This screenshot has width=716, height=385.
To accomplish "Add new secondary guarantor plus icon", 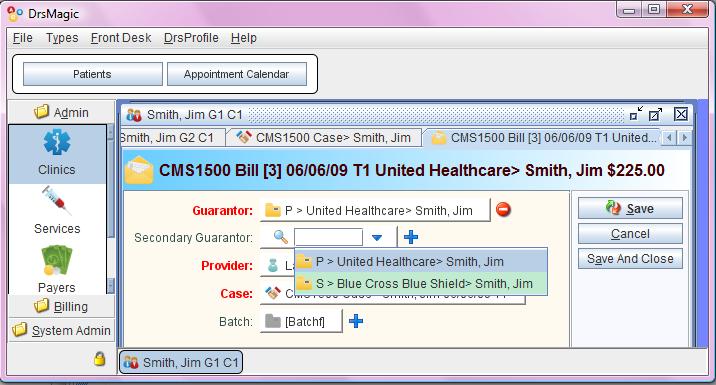I will coord(411,237).
